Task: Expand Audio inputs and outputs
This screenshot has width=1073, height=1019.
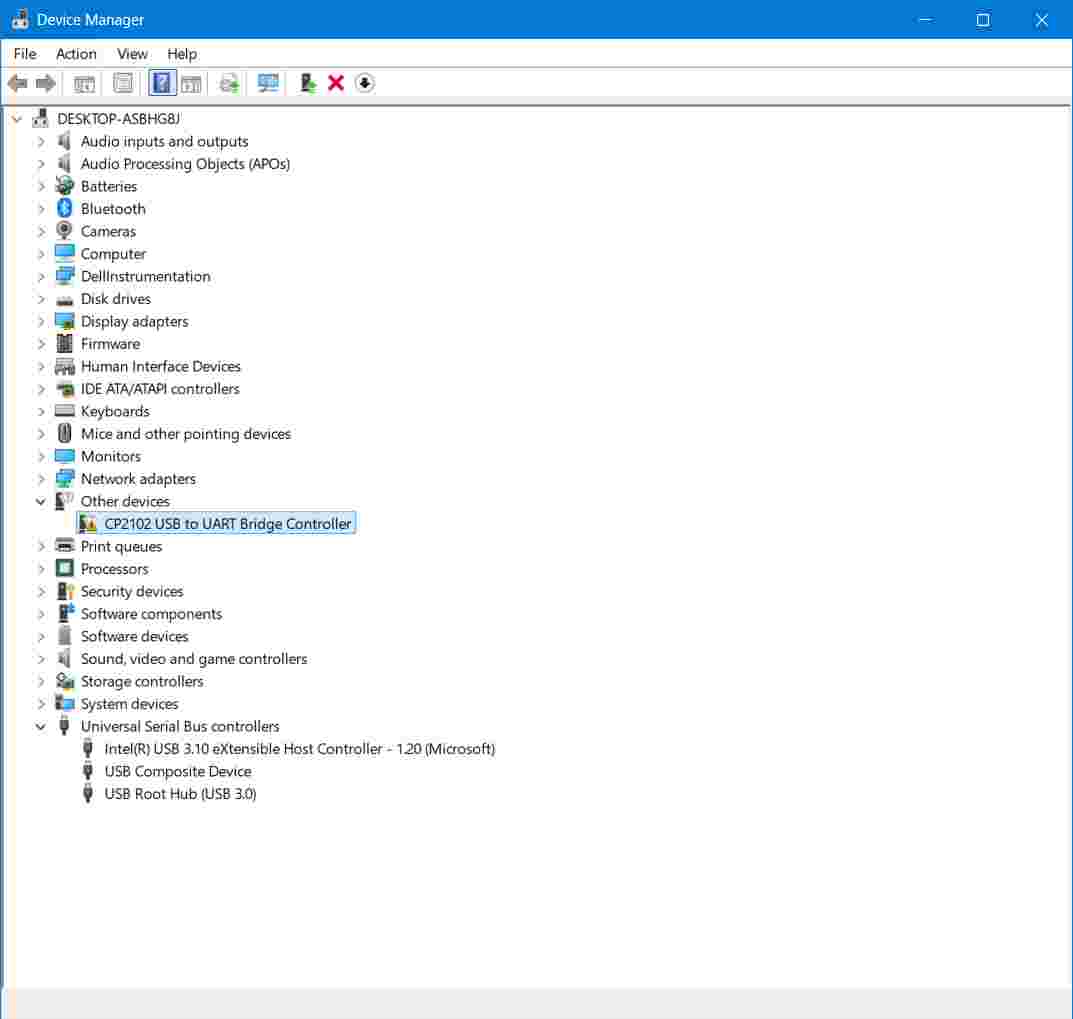Action: tap(40, 142)
